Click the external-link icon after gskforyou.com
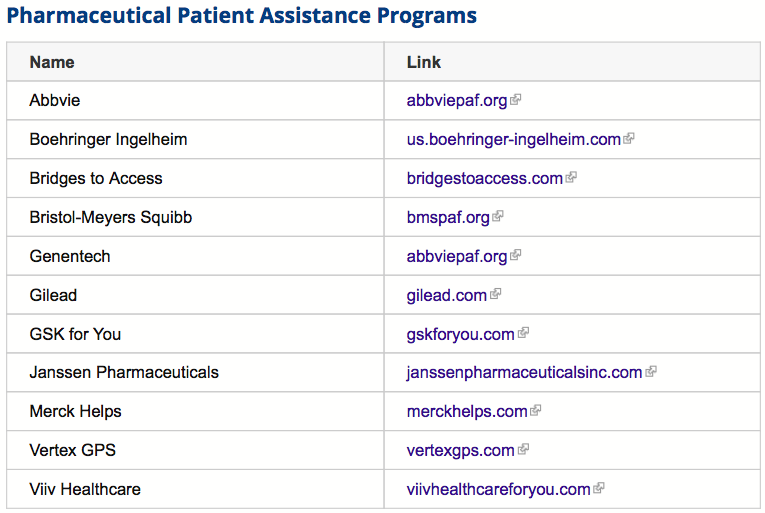 coord(523,333)
